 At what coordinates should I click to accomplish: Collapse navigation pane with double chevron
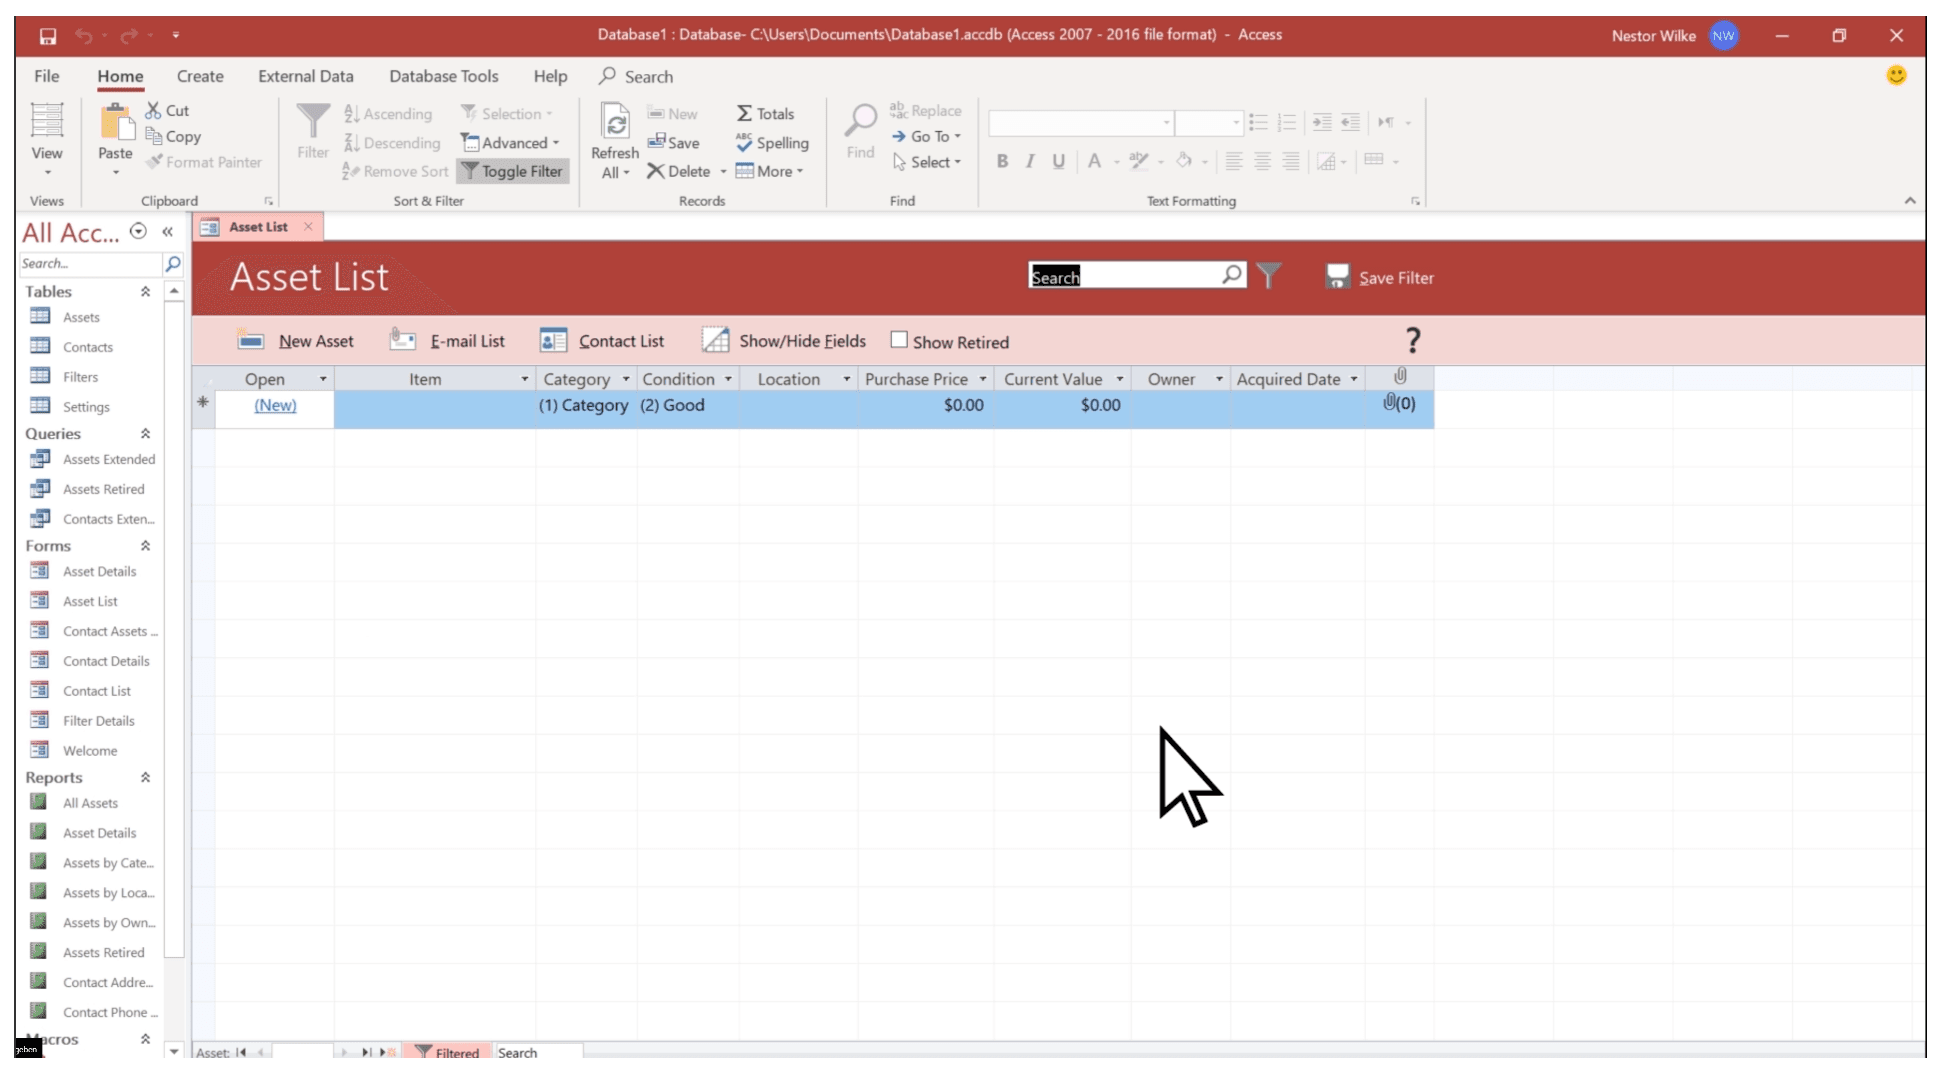(x=168, y=232)
